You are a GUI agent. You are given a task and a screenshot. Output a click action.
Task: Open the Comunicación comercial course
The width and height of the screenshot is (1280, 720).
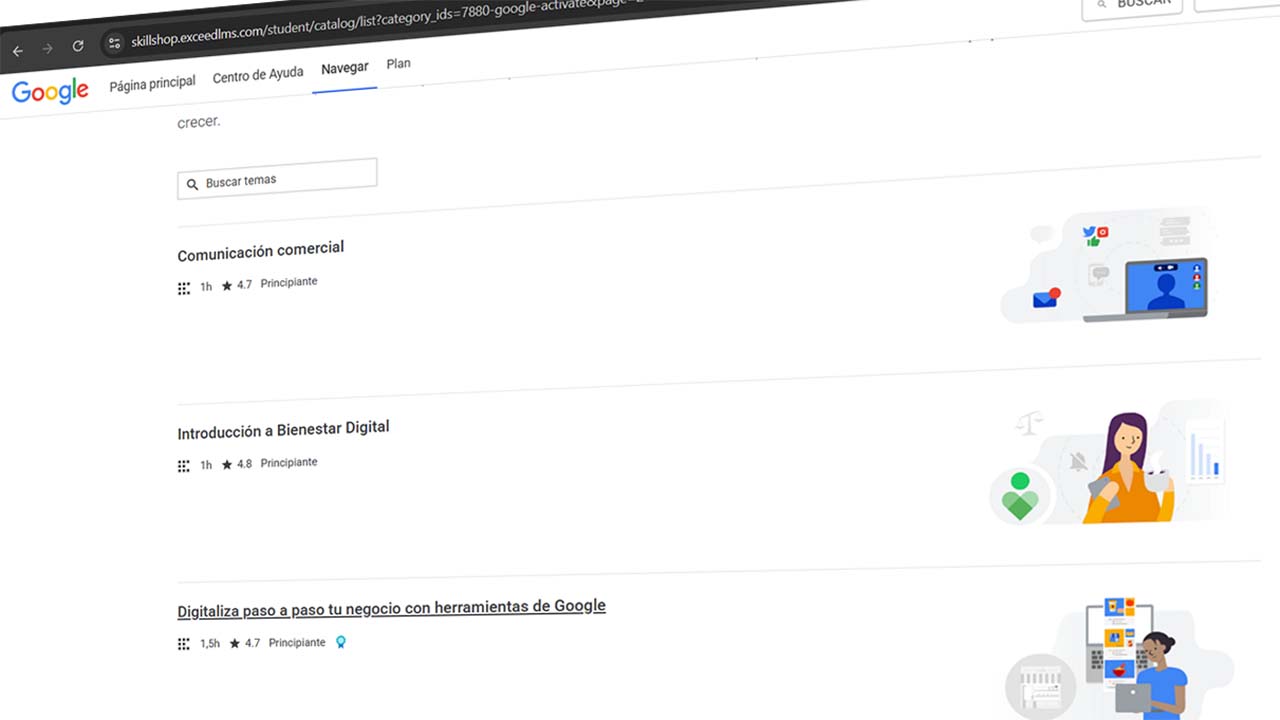click(x=260, y=250)
